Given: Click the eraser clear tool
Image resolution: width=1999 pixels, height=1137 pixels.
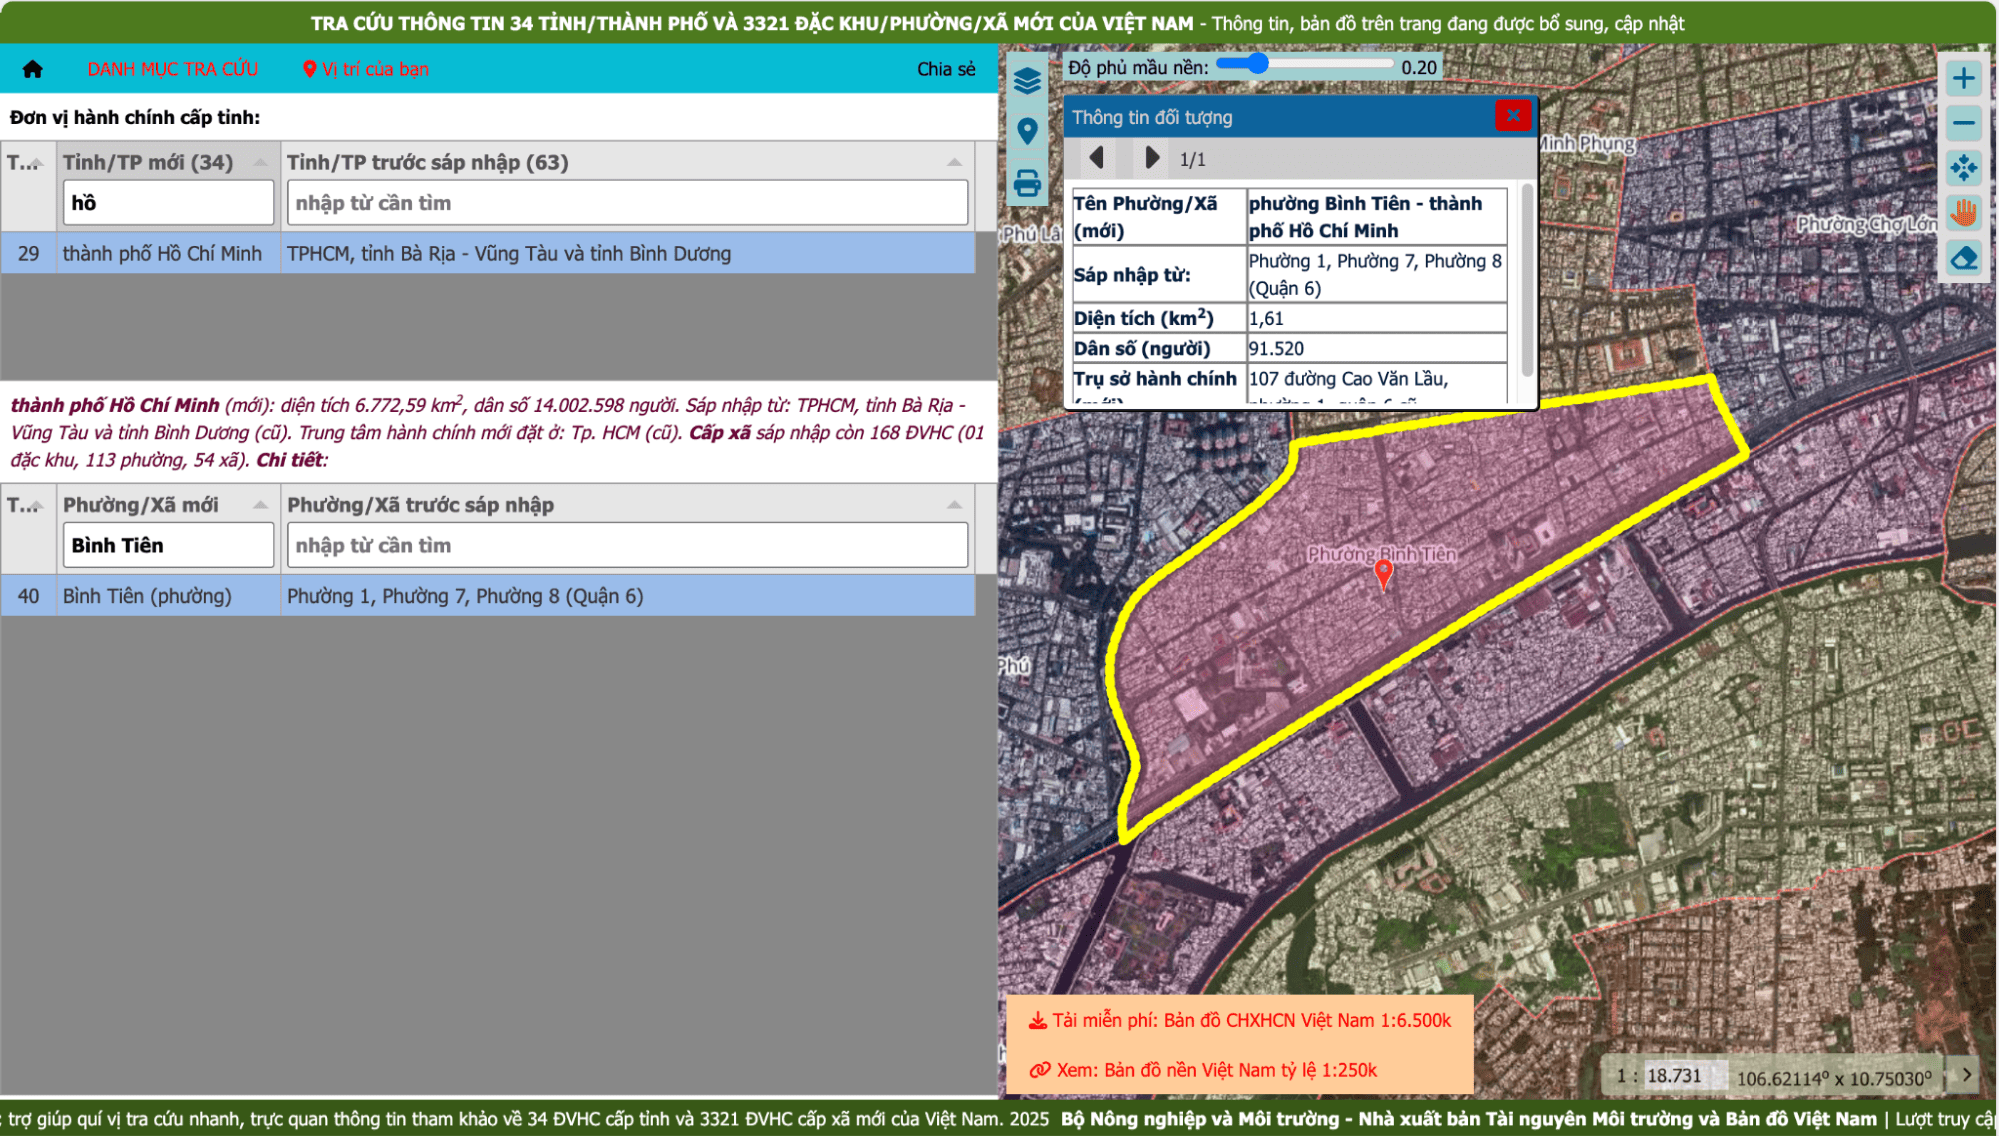Looking at the screenshot, I should pos(1963,258).
